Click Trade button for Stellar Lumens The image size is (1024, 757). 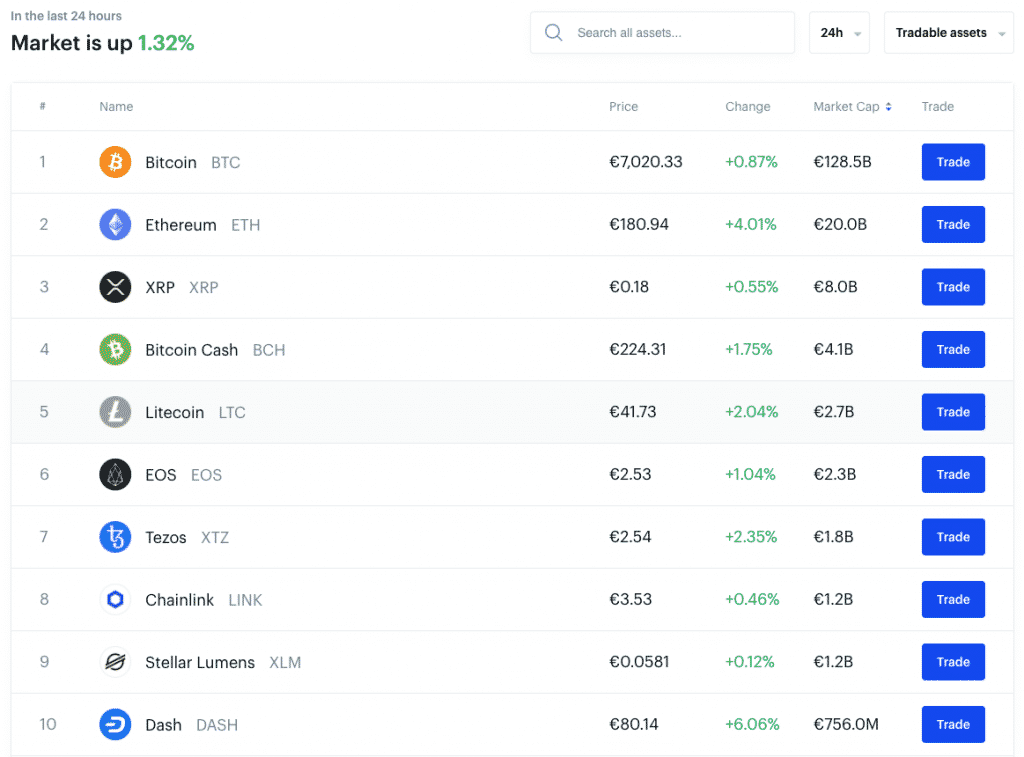953,662
